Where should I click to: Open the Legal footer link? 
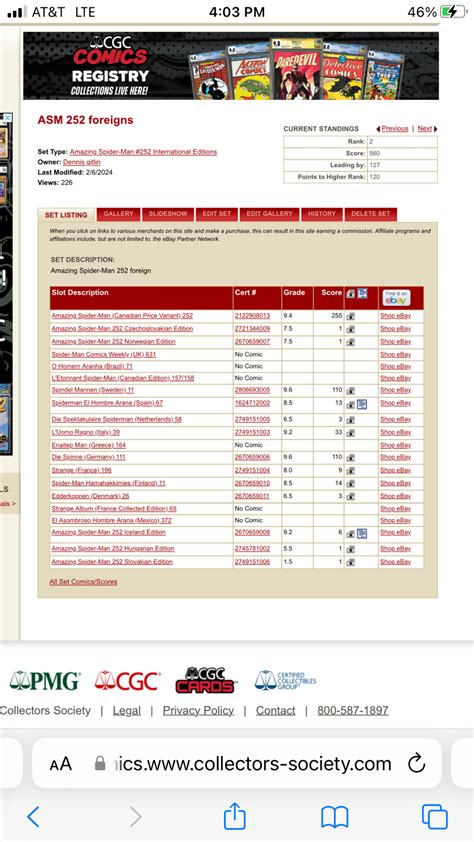click(127, 710)
